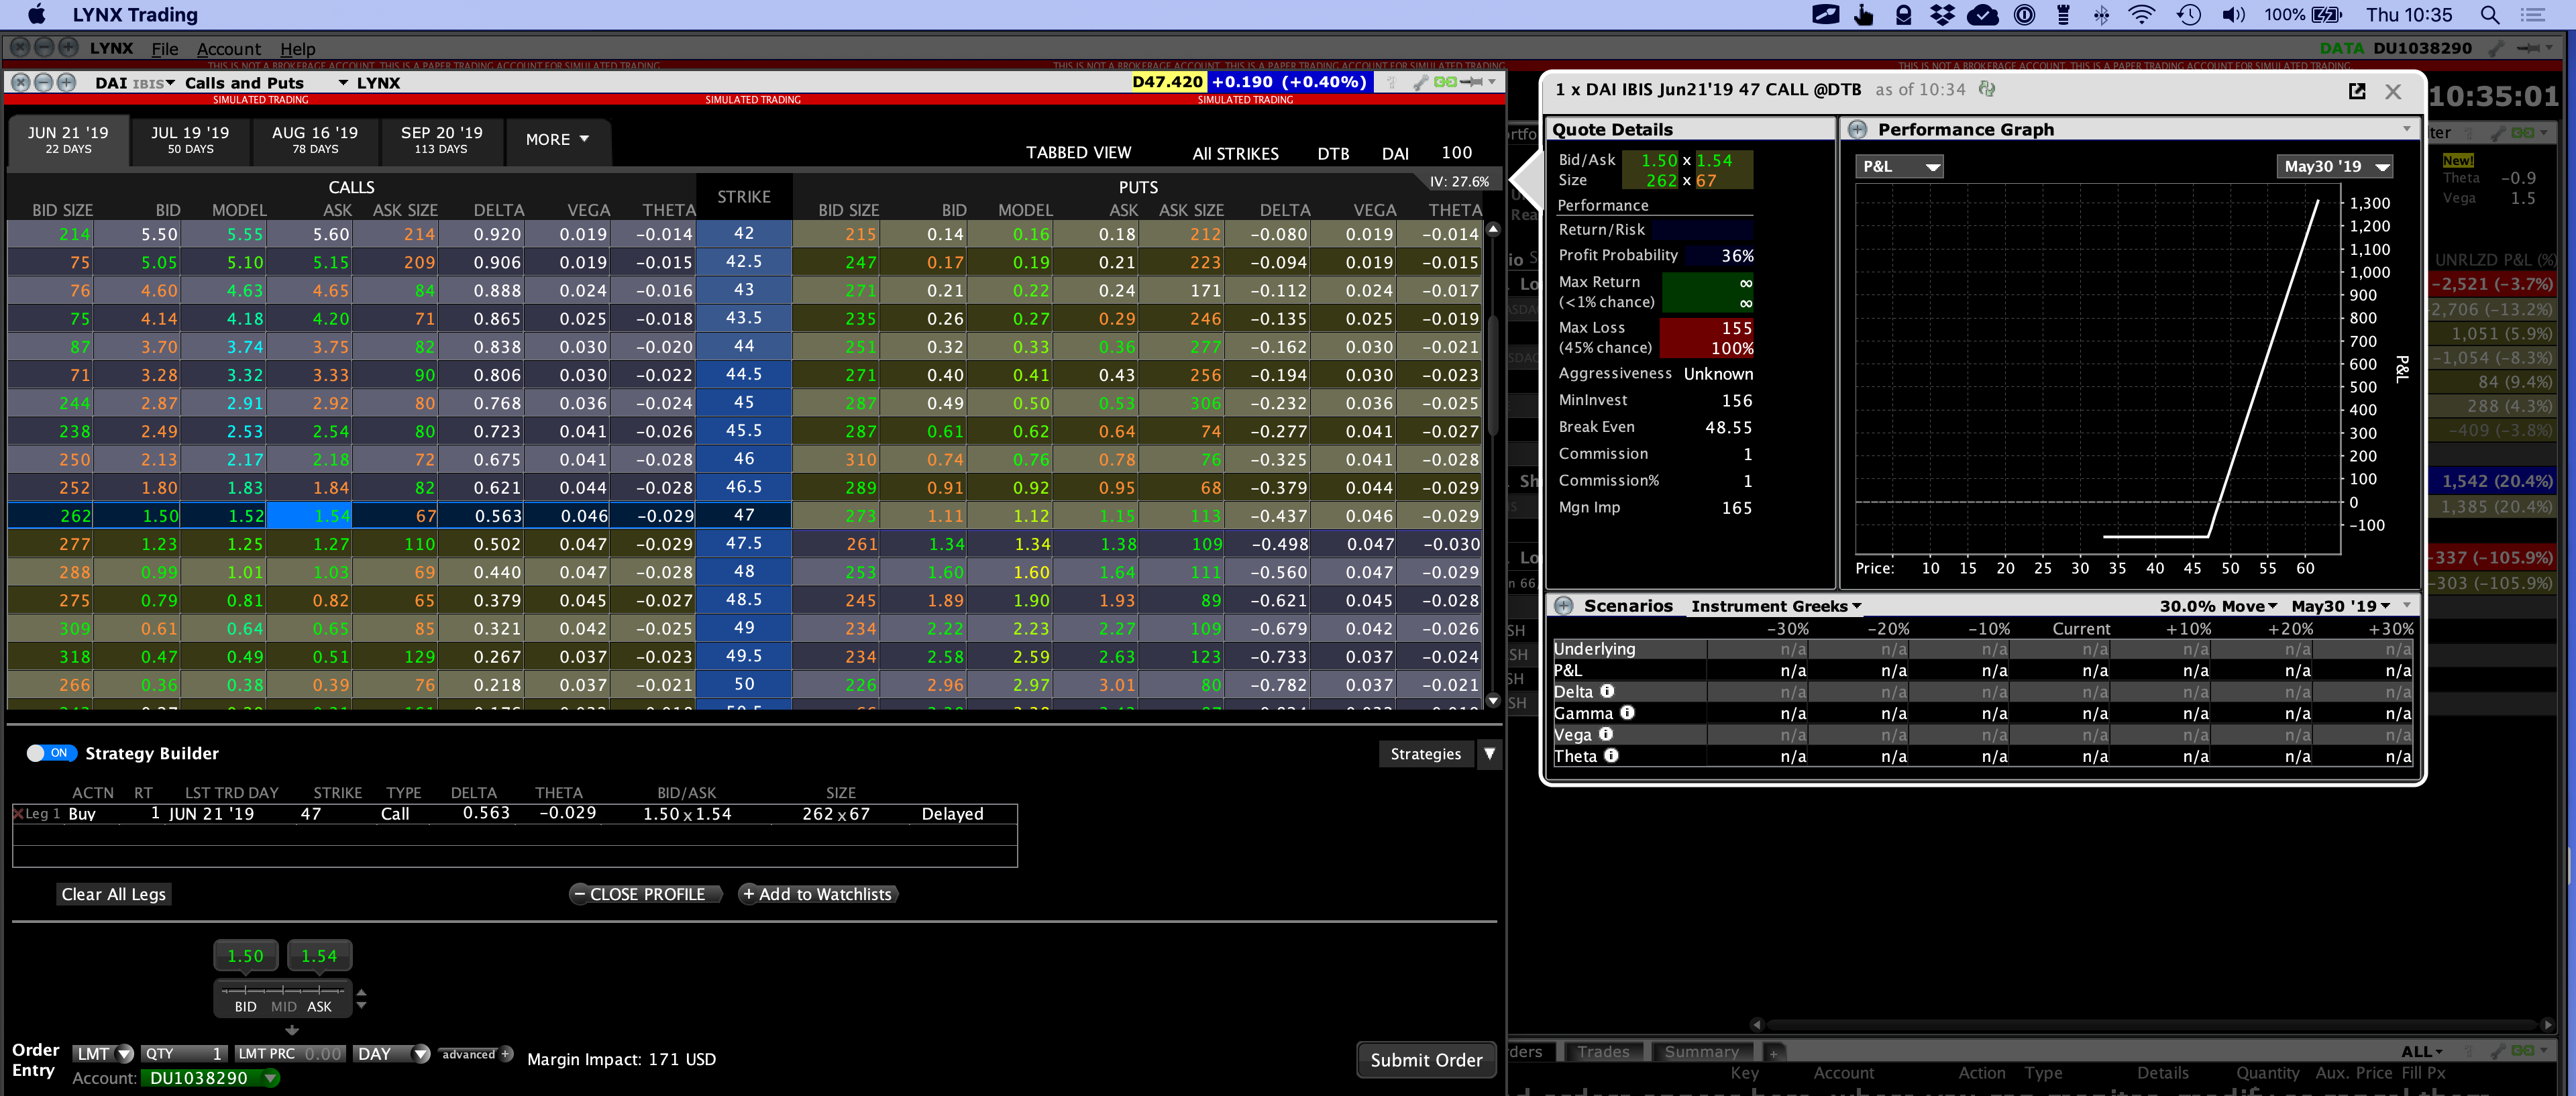
Task: Click the plus icon beside Scenarios
Action: click(x=1564, y=606)
